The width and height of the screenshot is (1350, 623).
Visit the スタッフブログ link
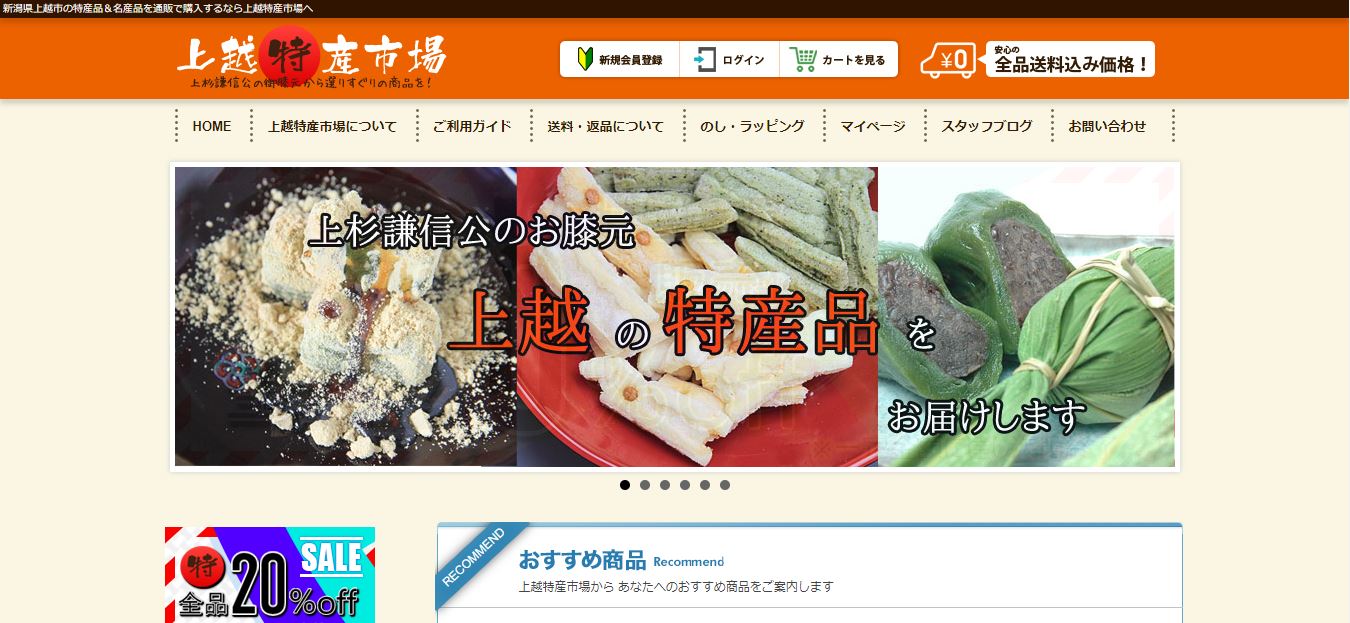pos(987,126)
